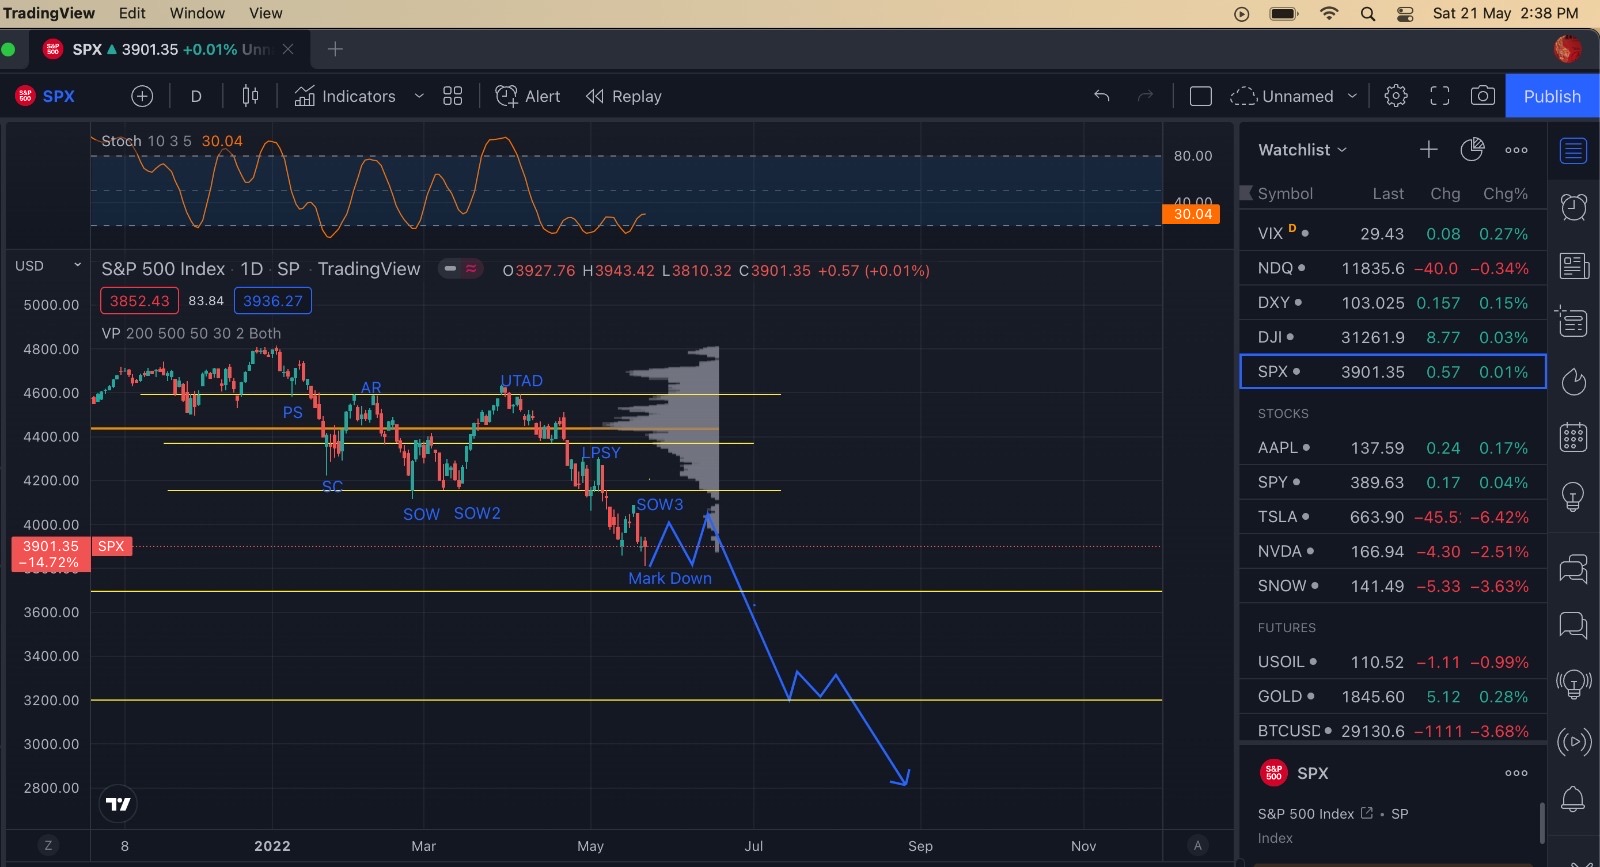Image resolution: width=1600 pixels, height=867 pixels.
Task: Open chart settings gear icon
Action: tap(1396, 96)
